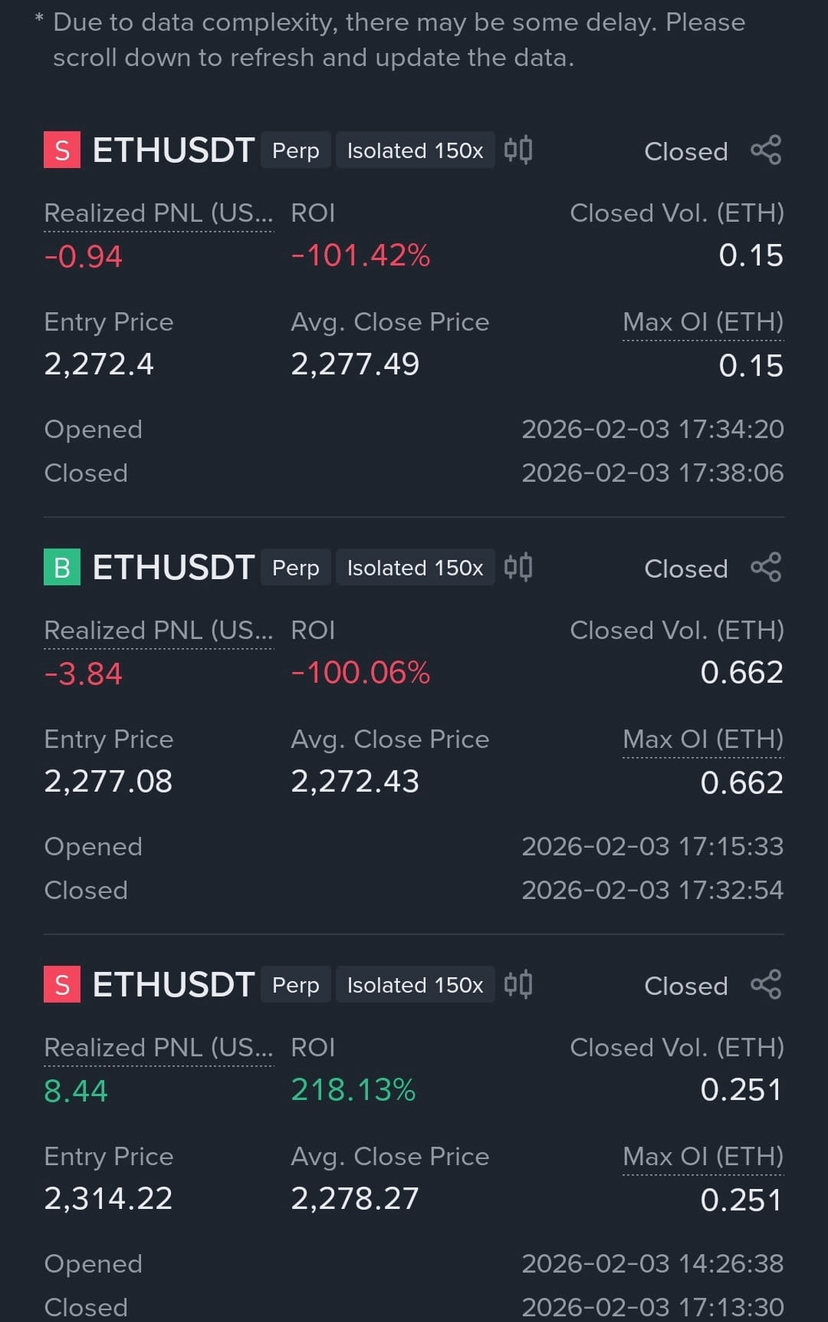The image size is (828, 1322).
Task: Tap Max OI (ETH) label with 0.15
Action: click(x=703, y=322)
